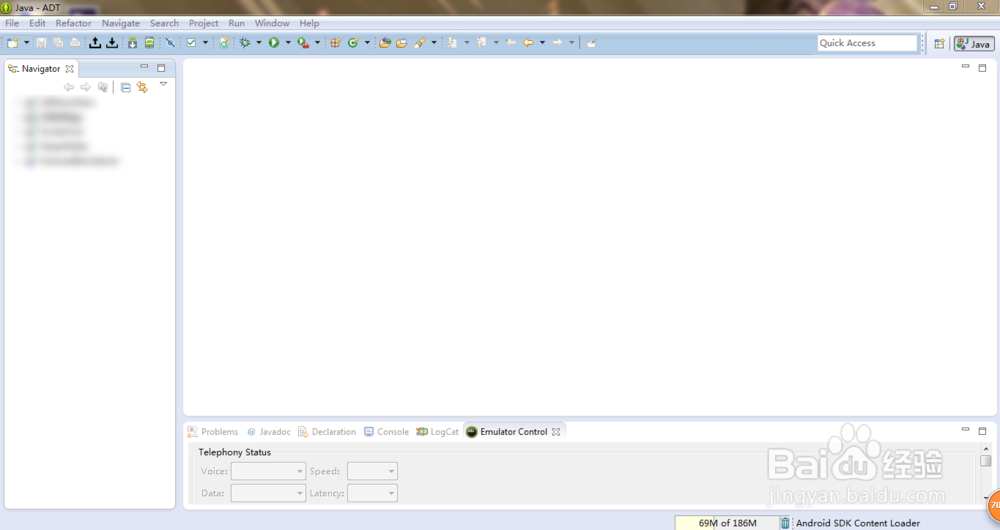This screenshot has width=1000, height=530.
Task: Open the Run dropdown arrow
Action: (288, 43)
